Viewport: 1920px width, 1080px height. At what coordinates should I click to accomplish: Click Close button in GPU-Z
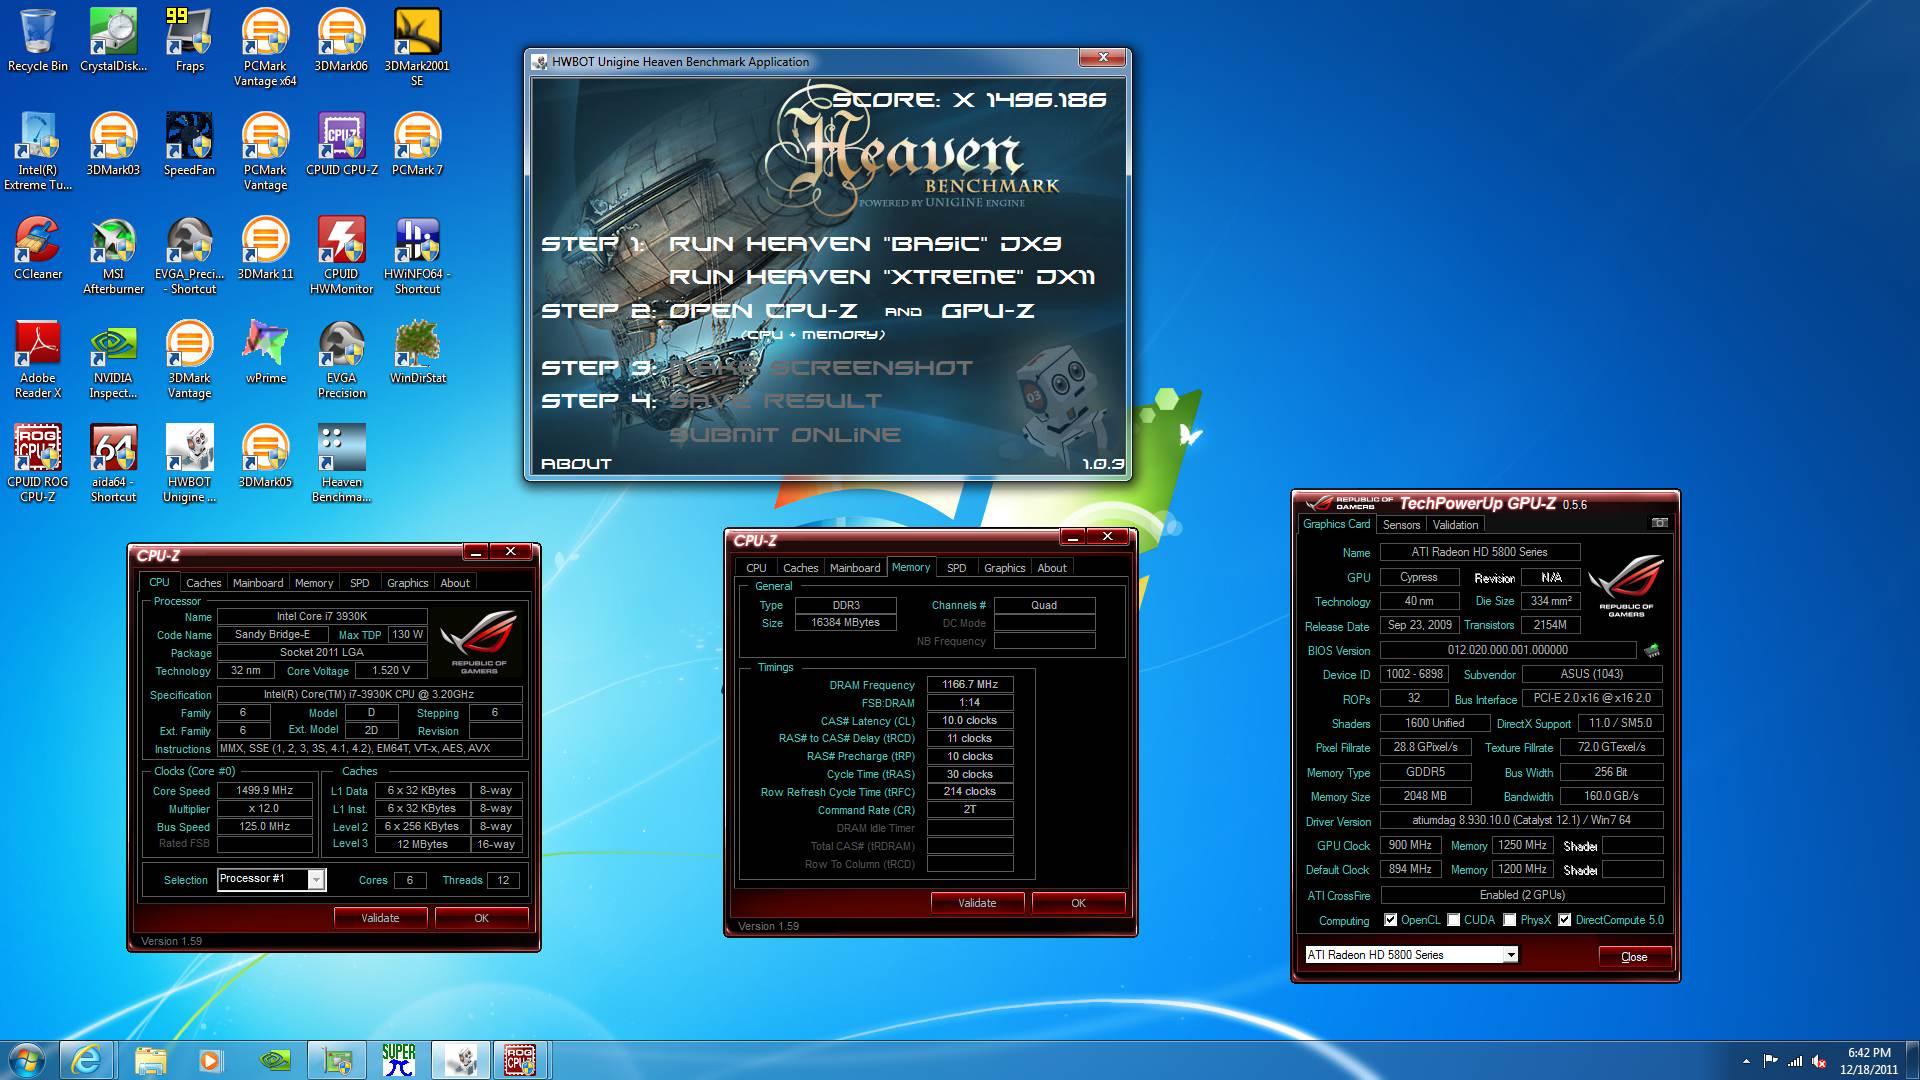point(1634,957)
